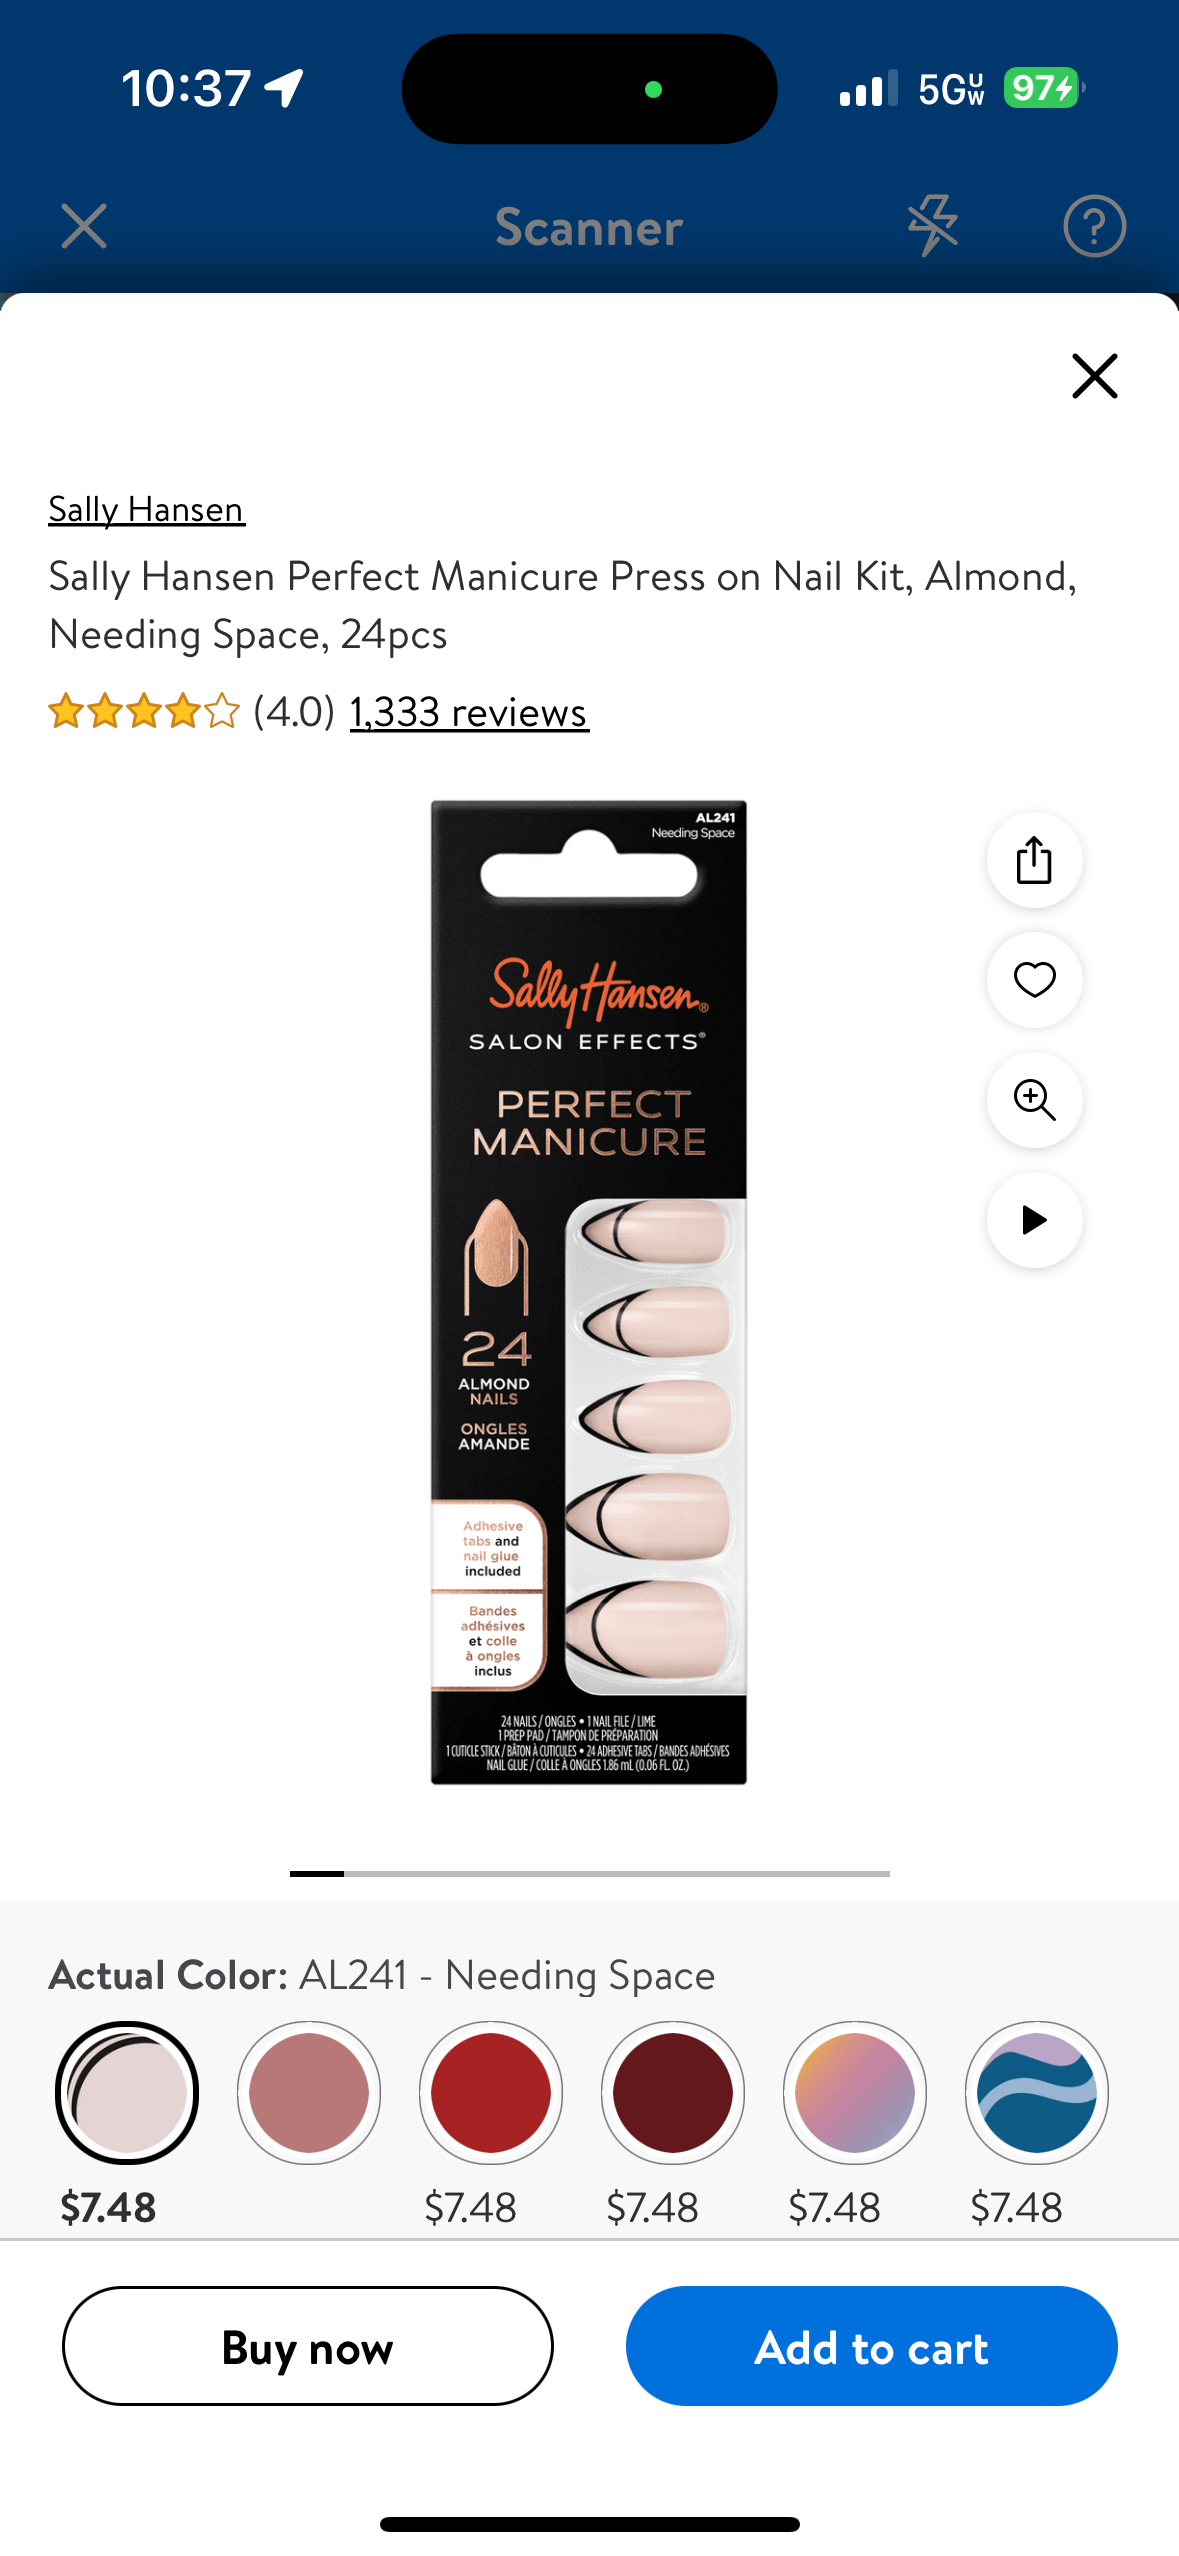
Task: Open the Sally Hansen brand link
Action: [146, 510]
